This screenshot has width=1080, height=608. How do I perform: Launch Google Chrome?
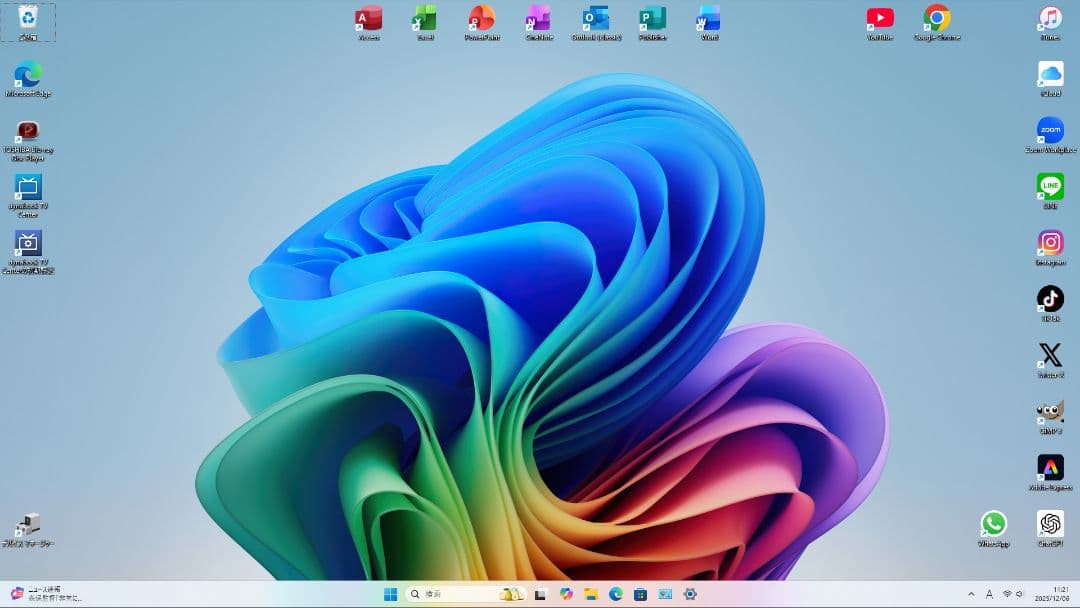(936, 17)
